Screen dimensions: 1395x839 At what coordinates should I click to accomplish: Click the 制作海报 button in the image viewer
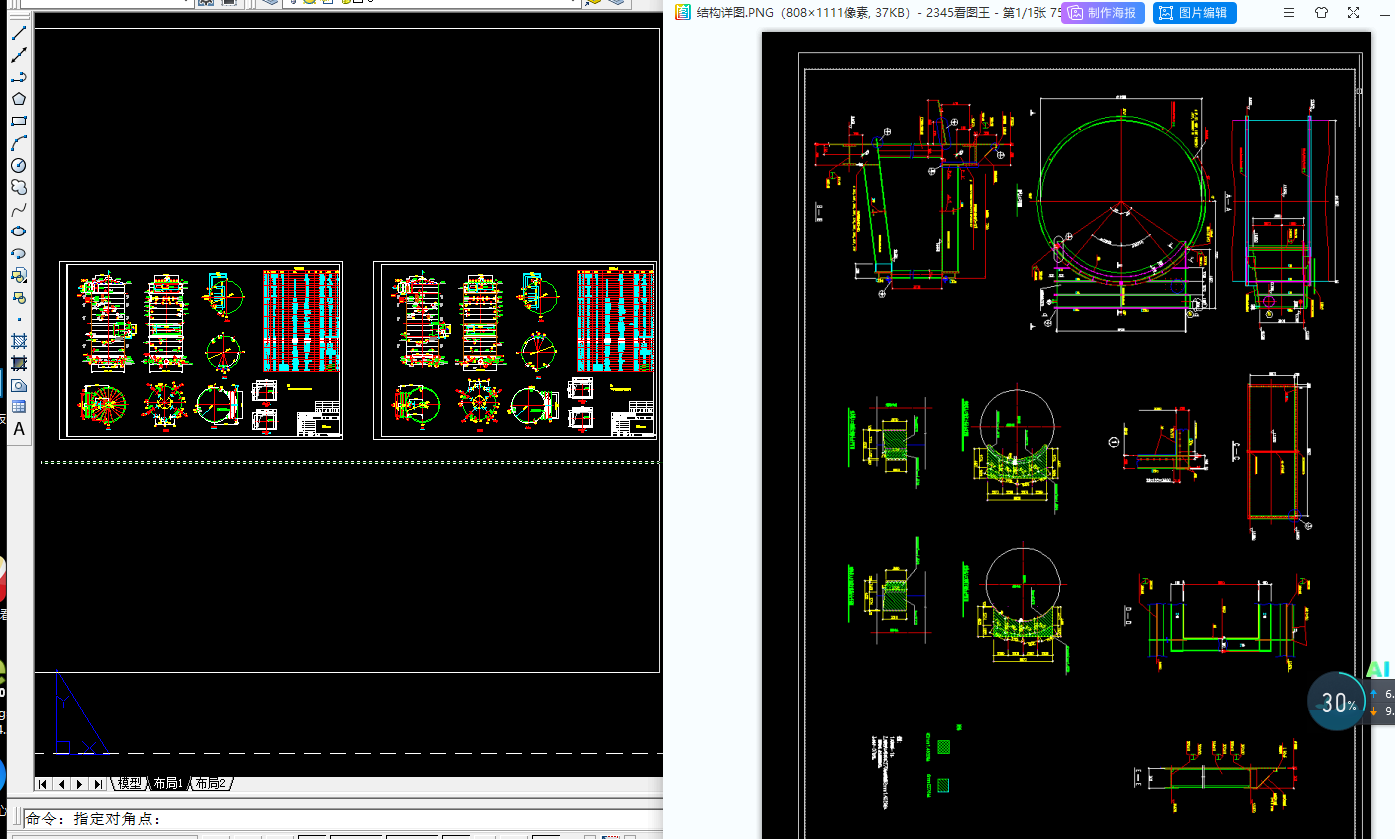coord(1103,13)
